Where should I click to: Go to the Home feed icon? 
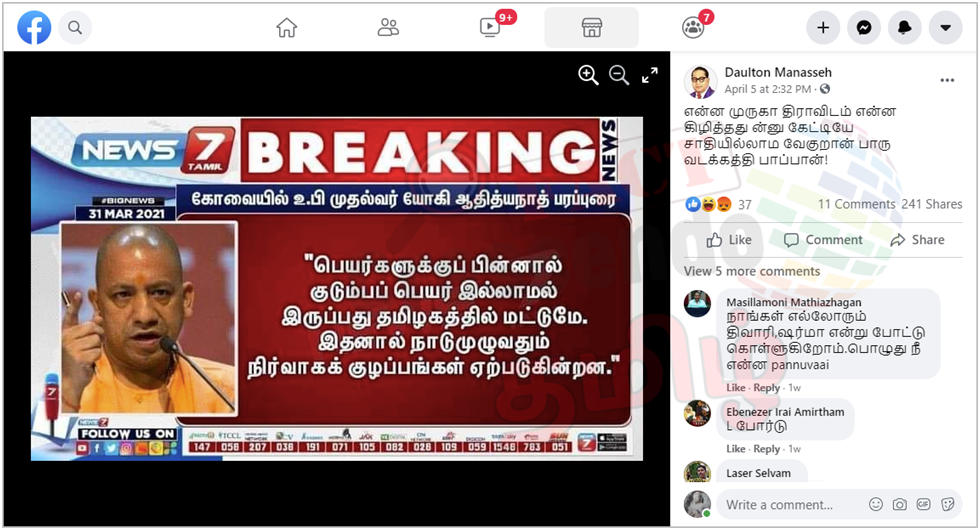tap(287, 28)
